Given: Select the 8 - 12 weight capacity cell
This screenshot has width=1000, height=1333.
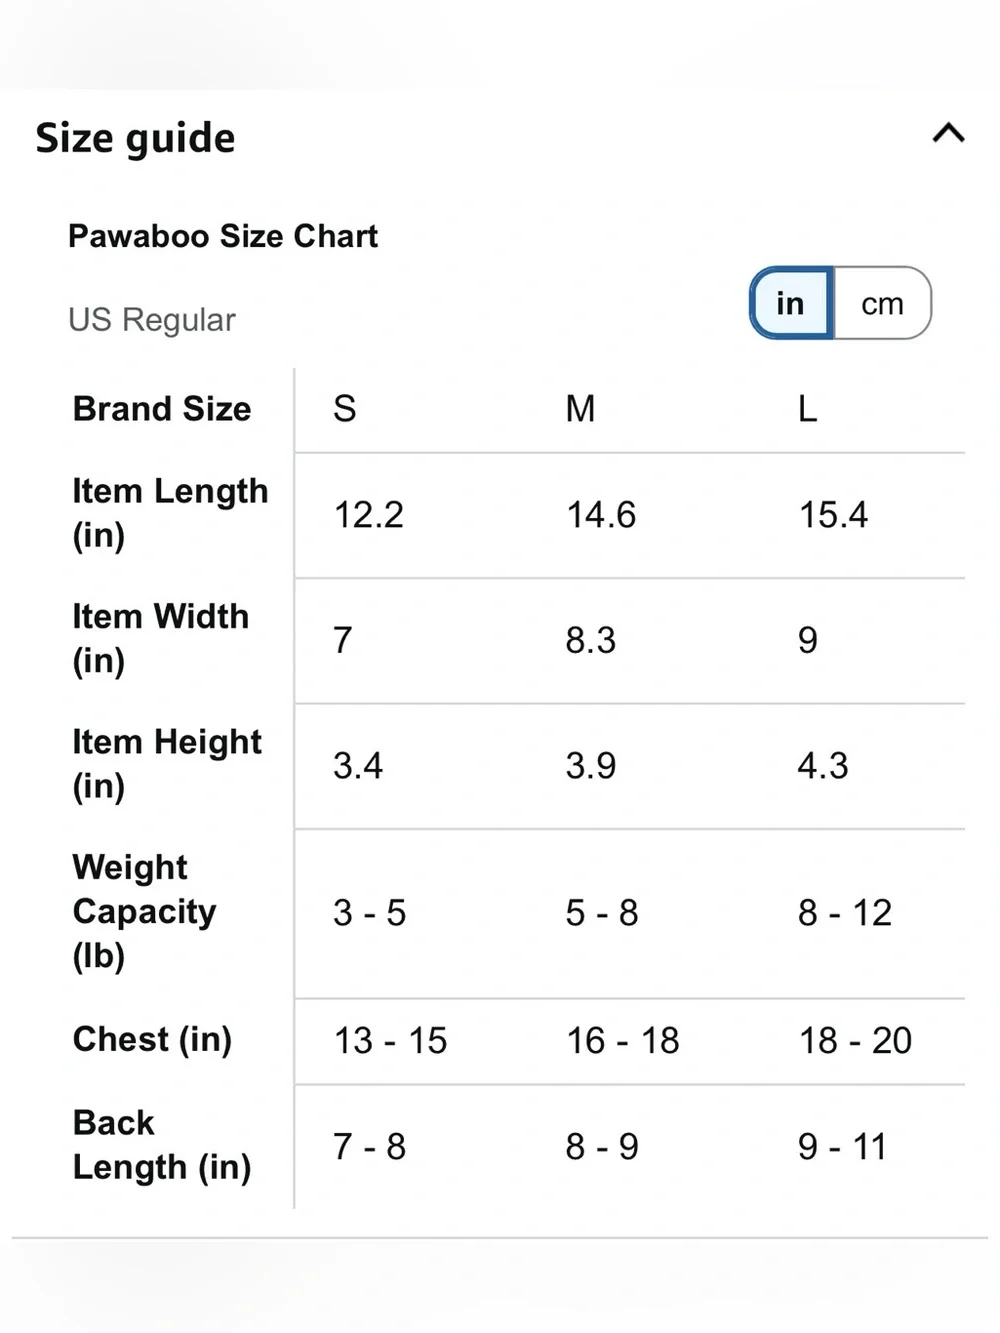Looking at the screenshot, I should (845, 913).
